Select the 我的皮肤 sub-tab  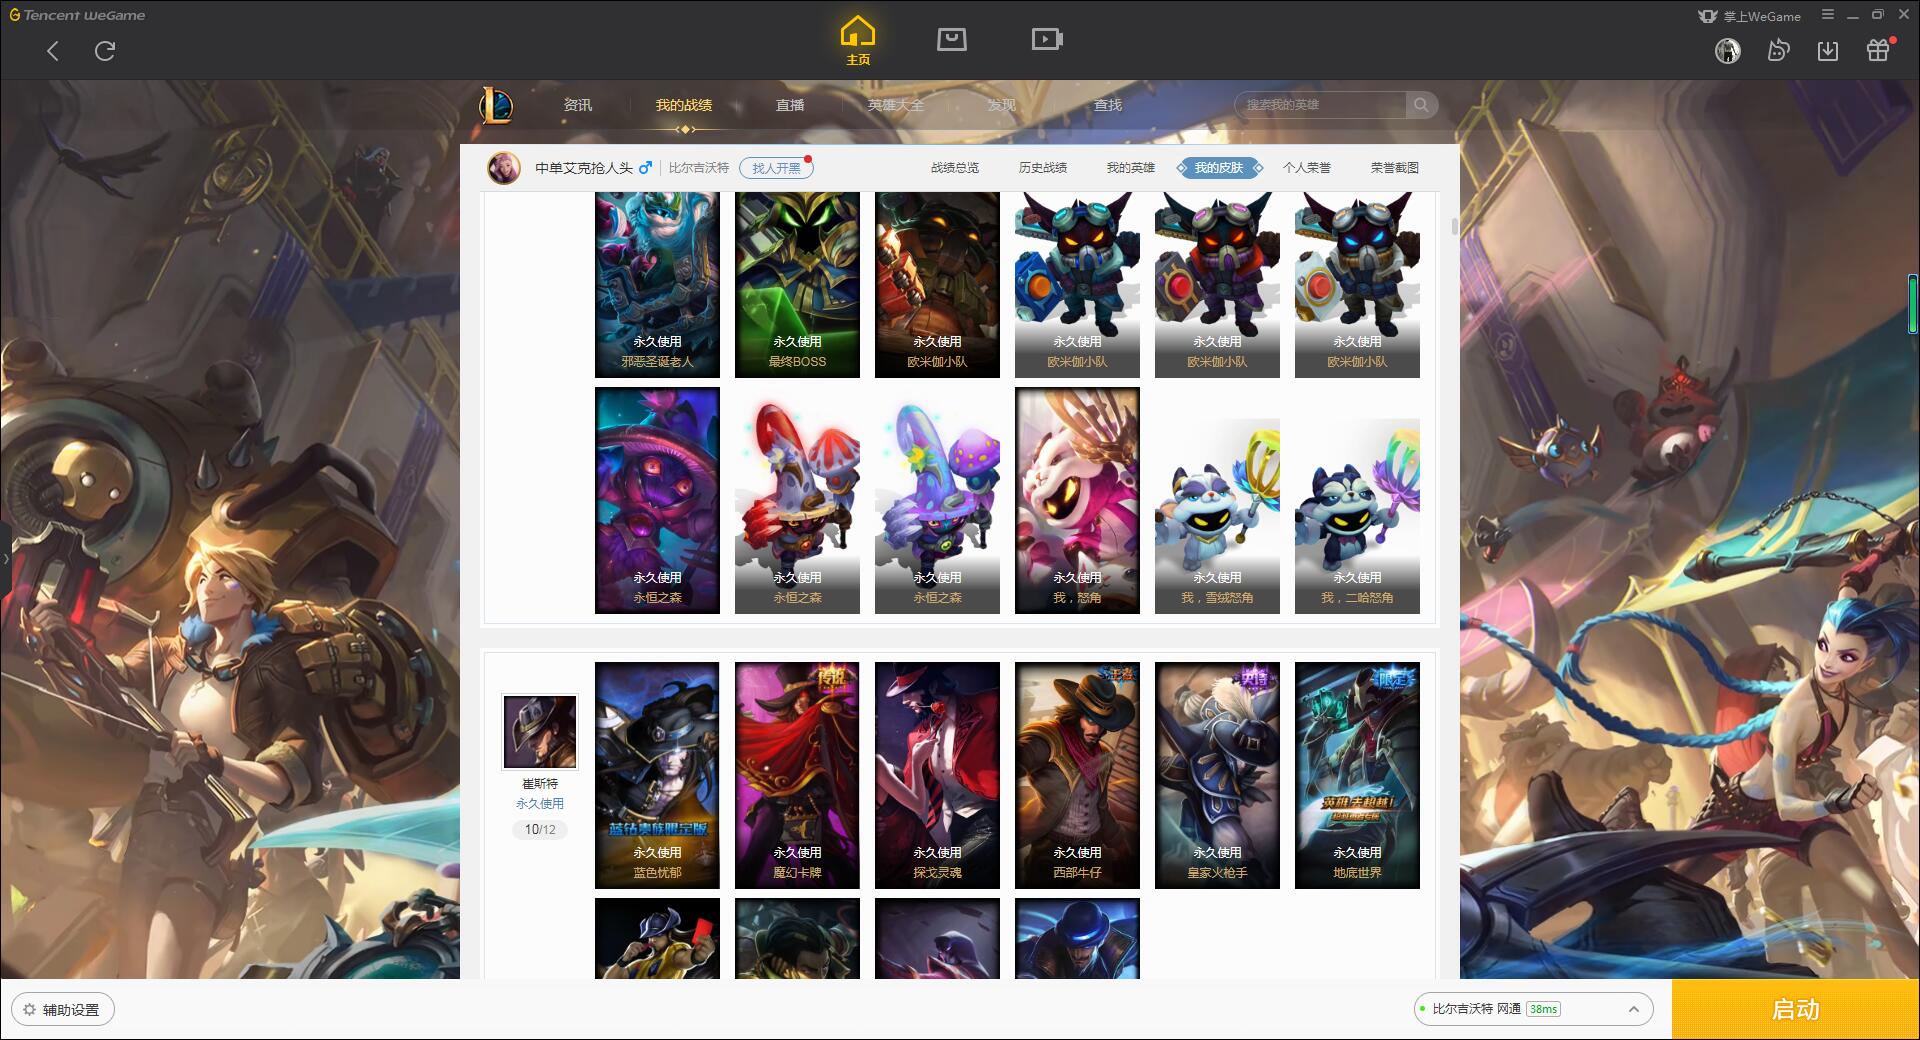pos(1219,168)
